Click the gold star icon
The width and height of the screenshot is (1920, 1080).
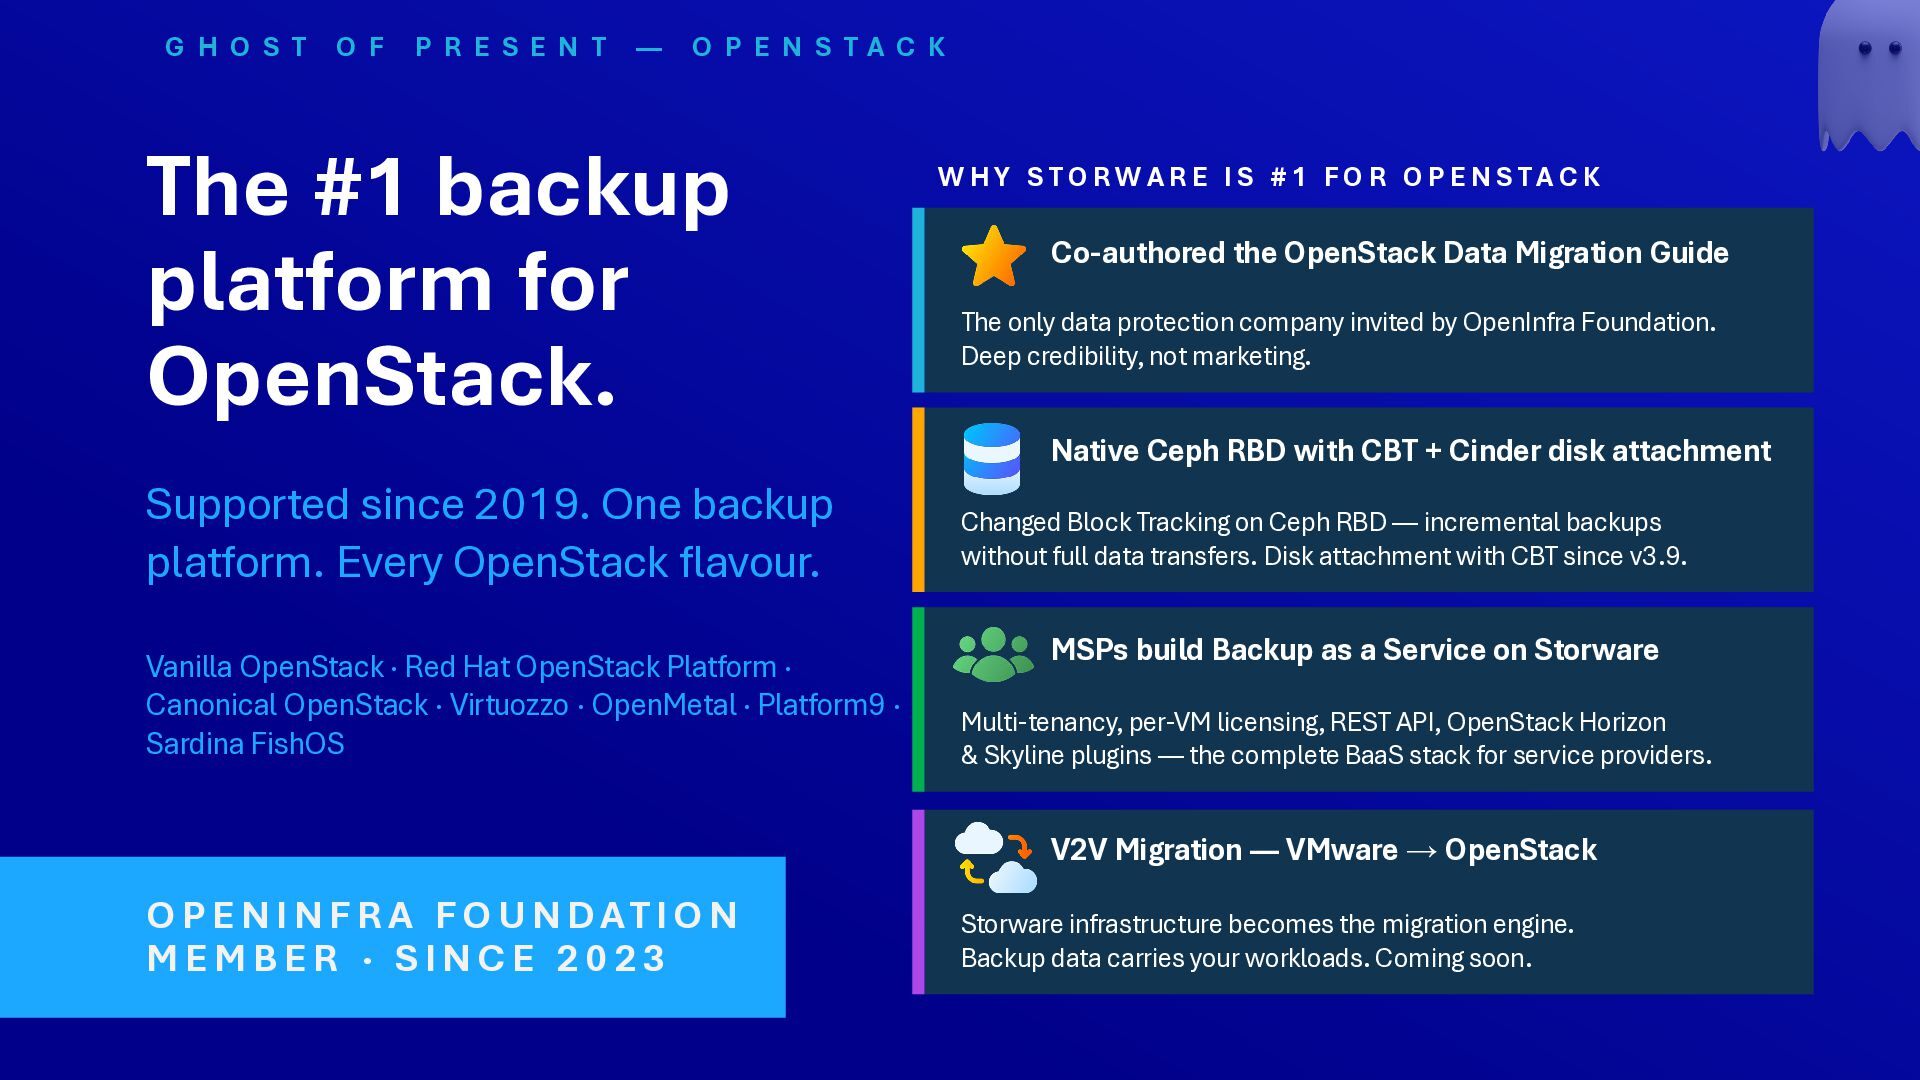coord(993,256)
